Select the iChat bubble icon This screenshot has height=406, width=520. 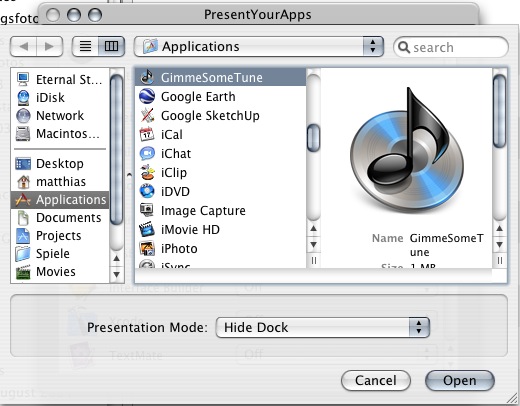(x=147, y=153)
